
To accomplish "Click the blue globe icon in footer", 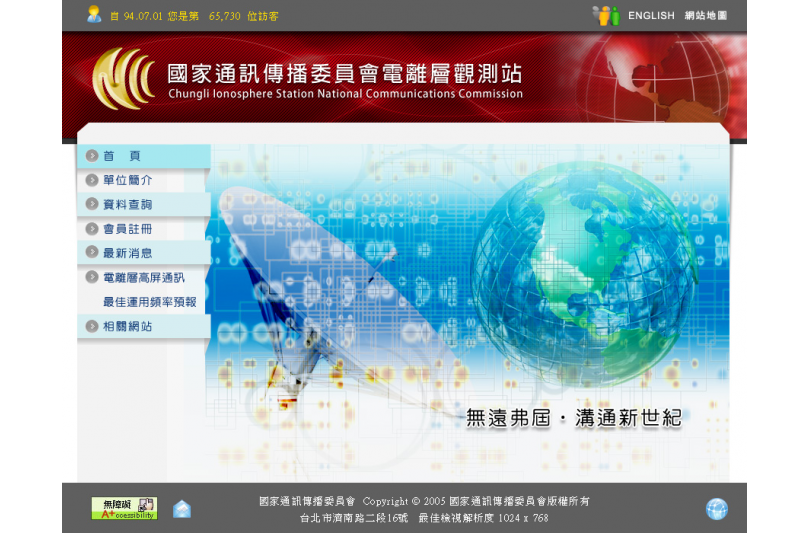I will click(x=716, y=509).
